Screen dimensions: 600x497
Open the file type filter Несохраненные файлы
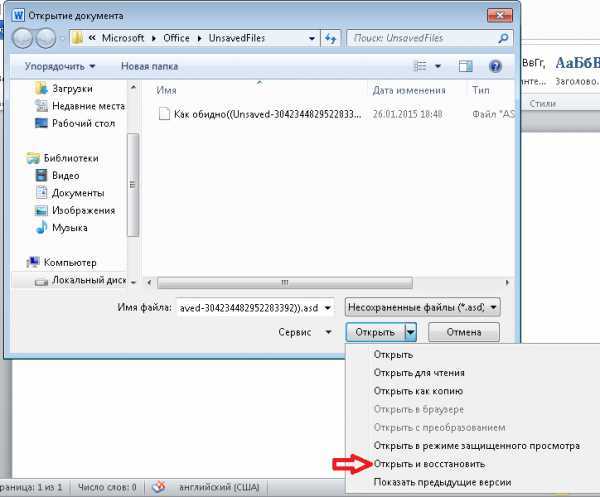click(422, 308)
